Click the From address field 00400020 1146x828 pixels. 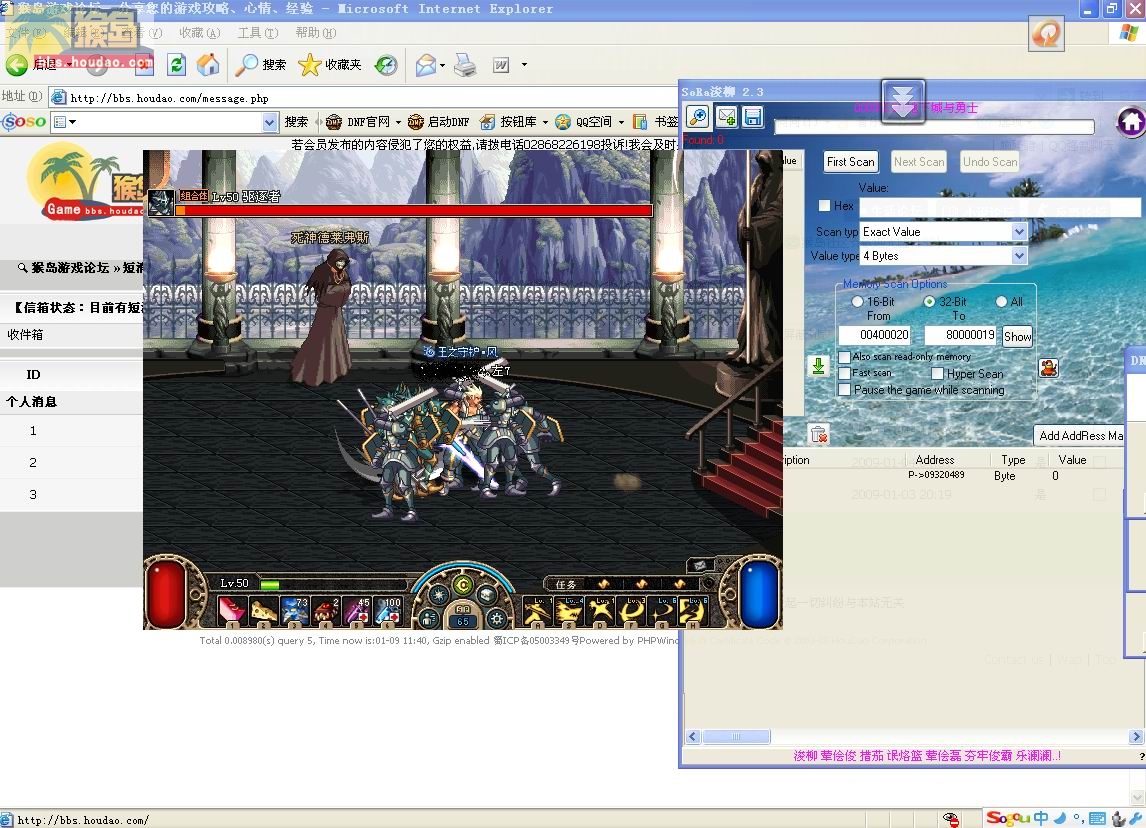[874, 335]
